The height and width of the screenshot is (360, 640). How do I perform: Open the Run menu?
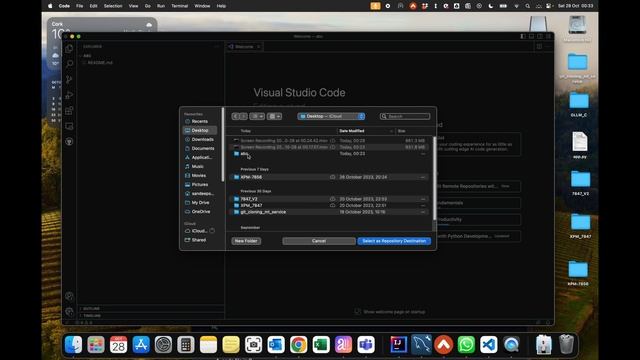click(161, 6)
